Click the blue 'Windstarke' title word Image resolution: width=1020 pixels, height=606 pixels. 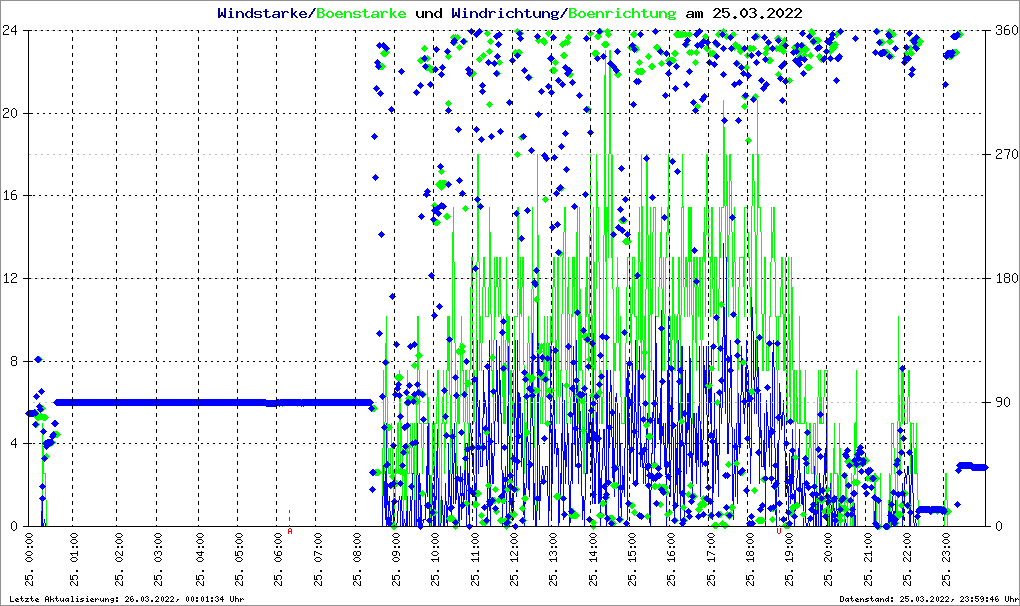(x=262, y=13)
